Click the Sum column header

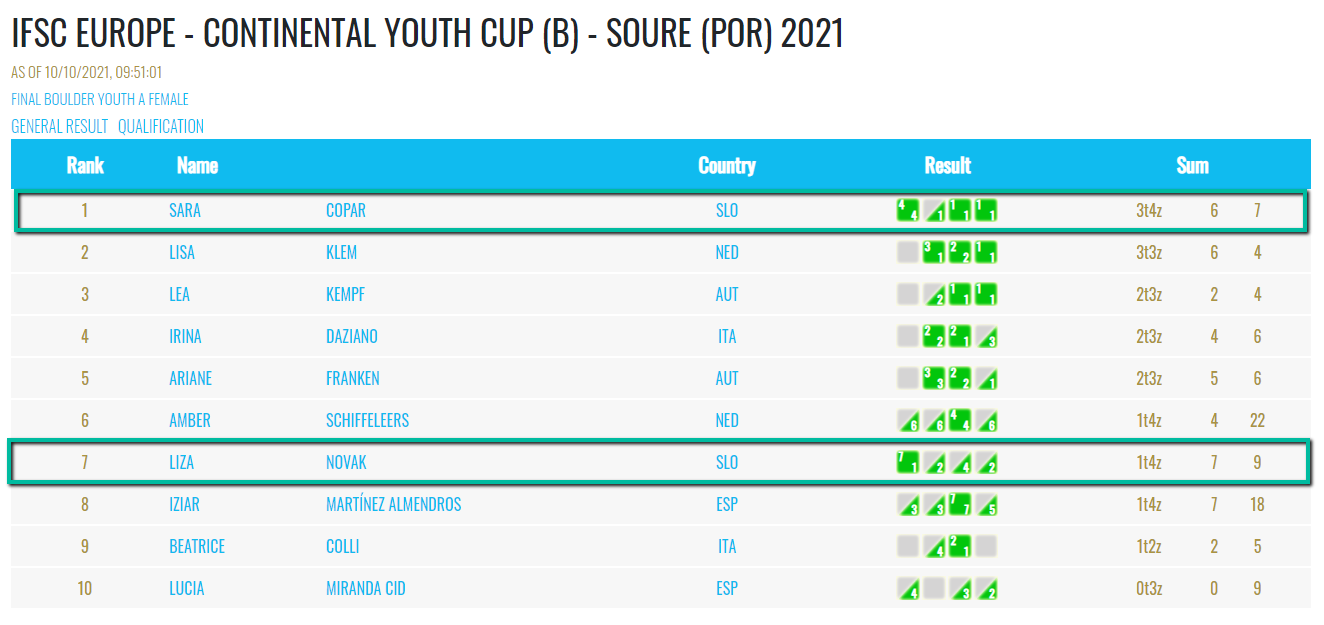(x=1192, y=165)
